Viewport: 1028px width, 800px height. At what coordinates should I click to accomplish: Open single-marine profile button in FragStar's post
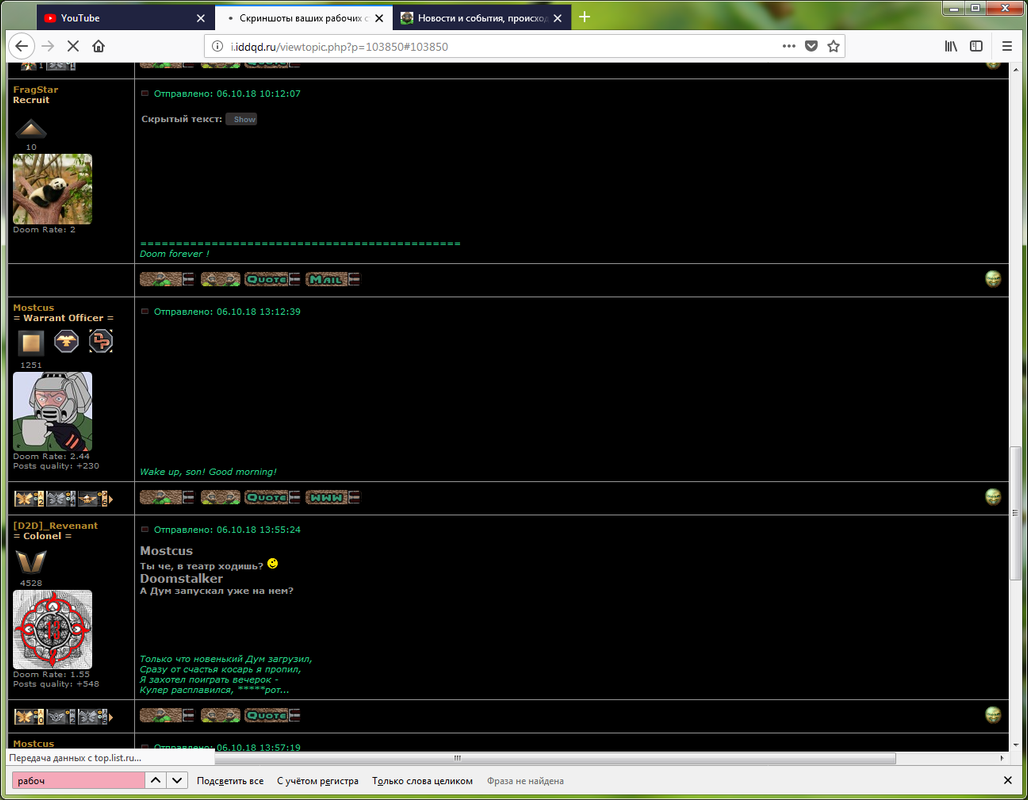pyautogui.click(x=167, y=279)
